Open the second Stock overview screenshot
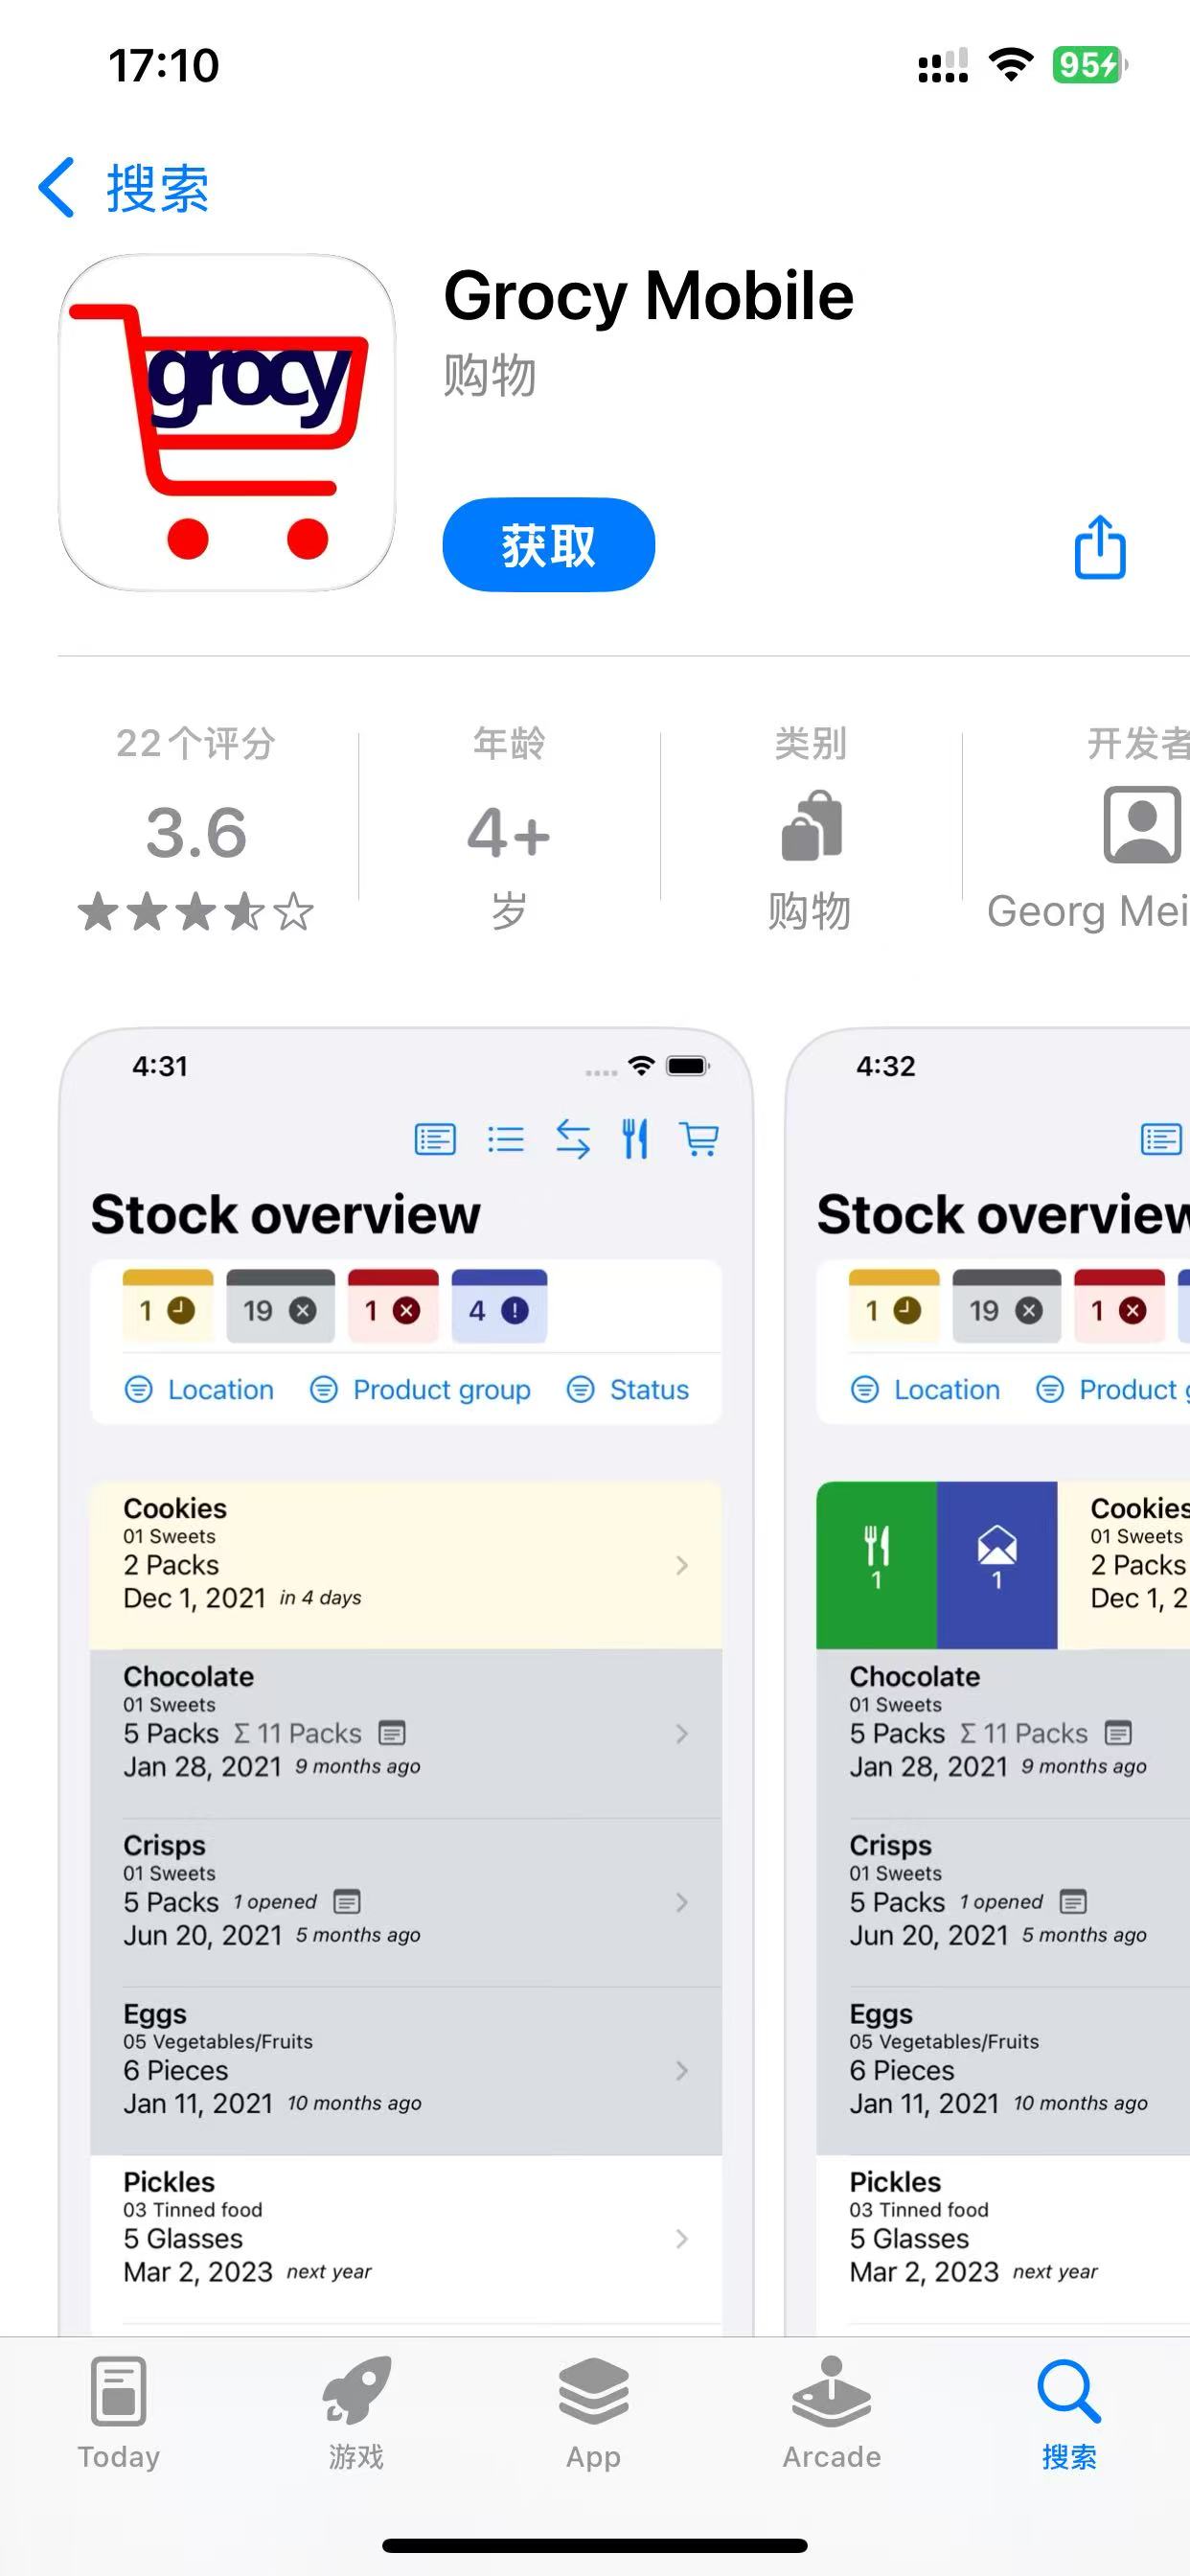 coord(988,1682)
